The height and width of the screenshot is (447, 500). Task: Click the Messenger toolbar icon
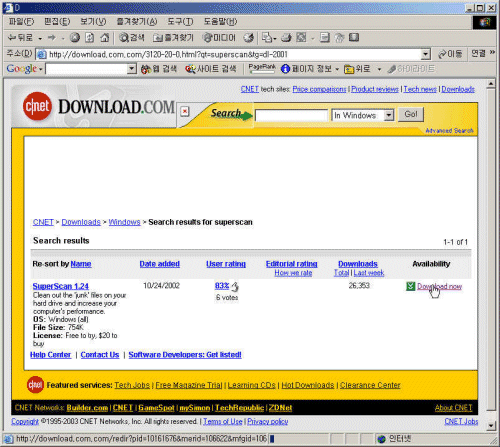click(x=339, y=38)
